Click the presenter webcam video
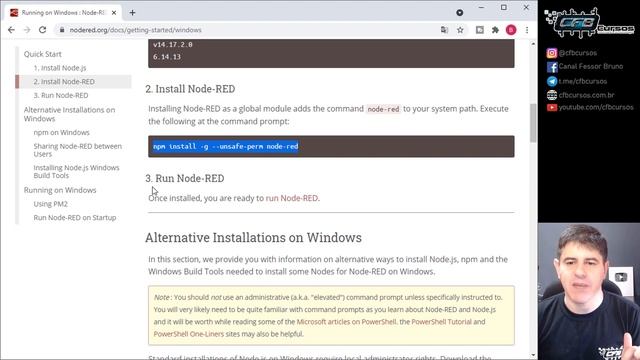The image size is (640, 360). [x=589, y=291]
